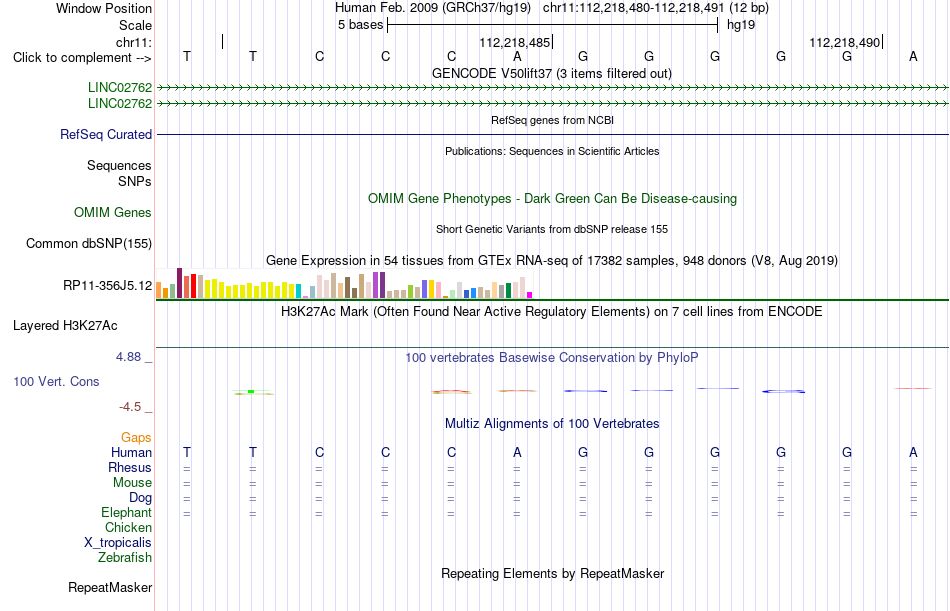The image size is (950, 611).
Task: Click the 'A' base at the sequence row's end
Action: (x=913, y=56)
